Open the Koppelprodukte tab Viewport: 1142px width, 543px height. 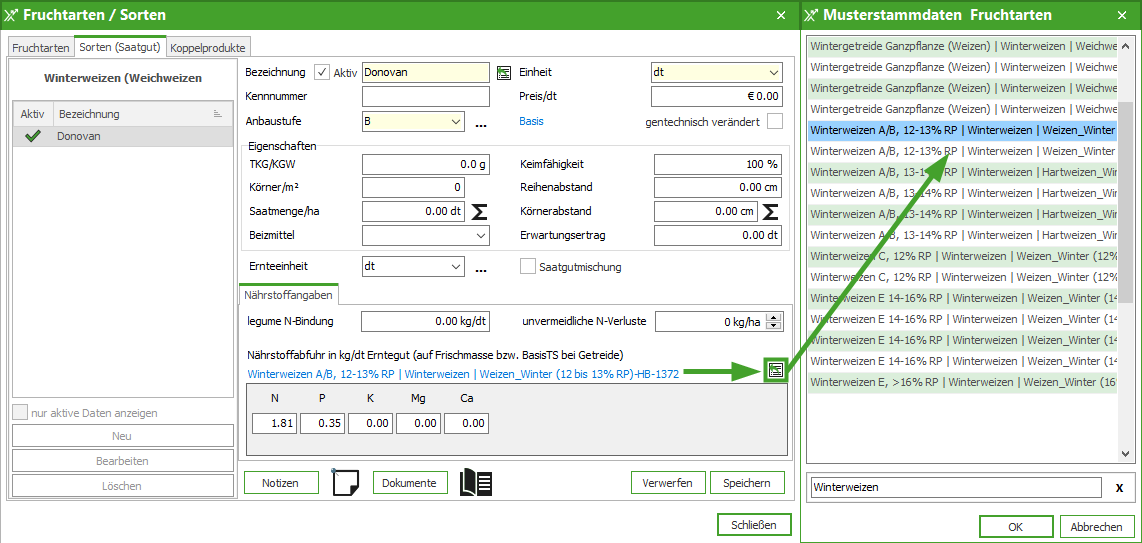click(207, 48)
